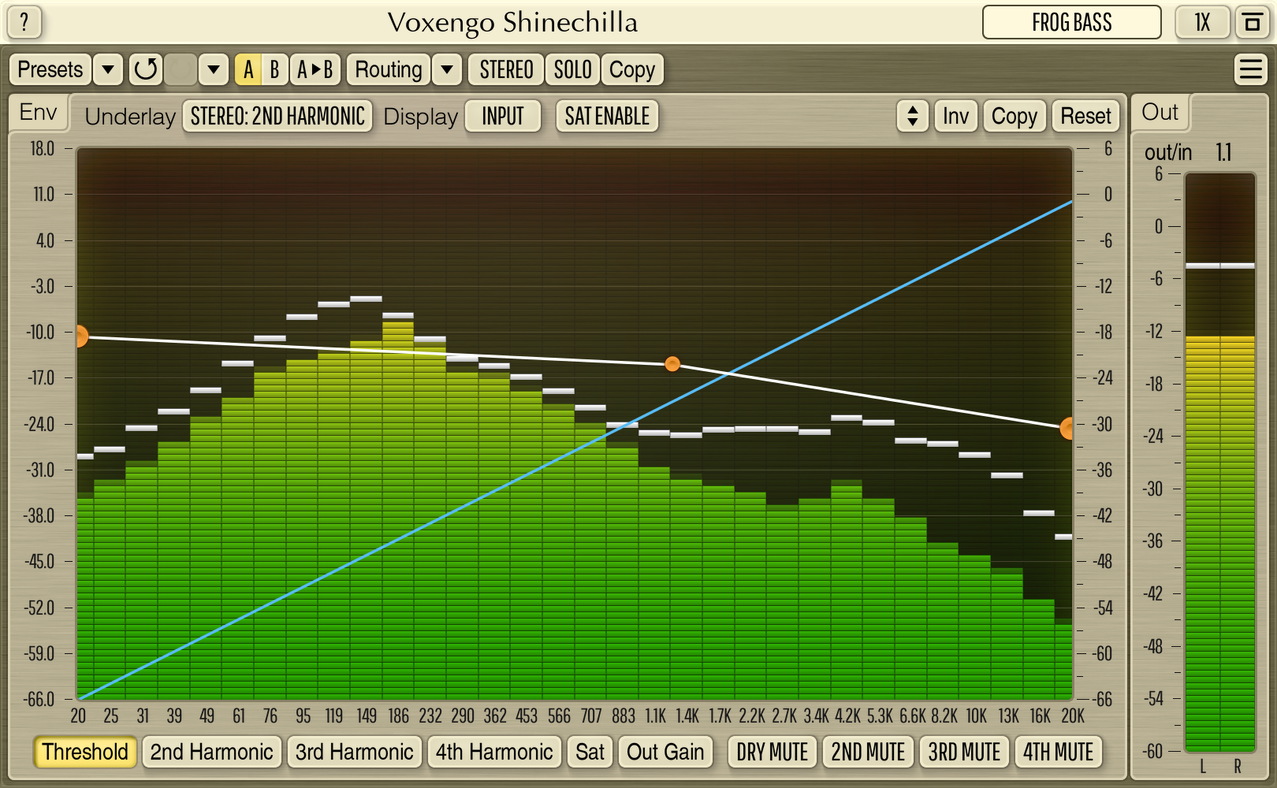Open the Presets dropdown arrow
The width and height of the screenshot is (1277, 788).
pyautogui.click(x=110, y=69)
